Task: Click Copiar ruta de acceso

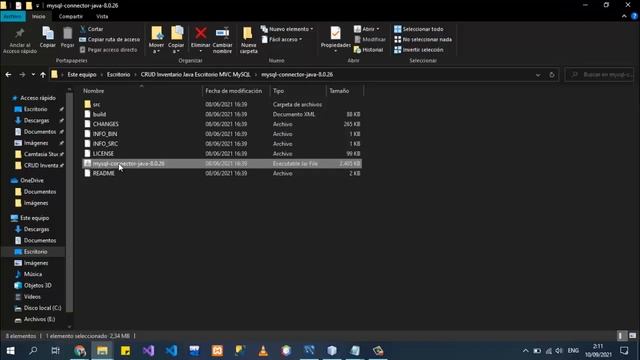Action: [x=109, y=40]
